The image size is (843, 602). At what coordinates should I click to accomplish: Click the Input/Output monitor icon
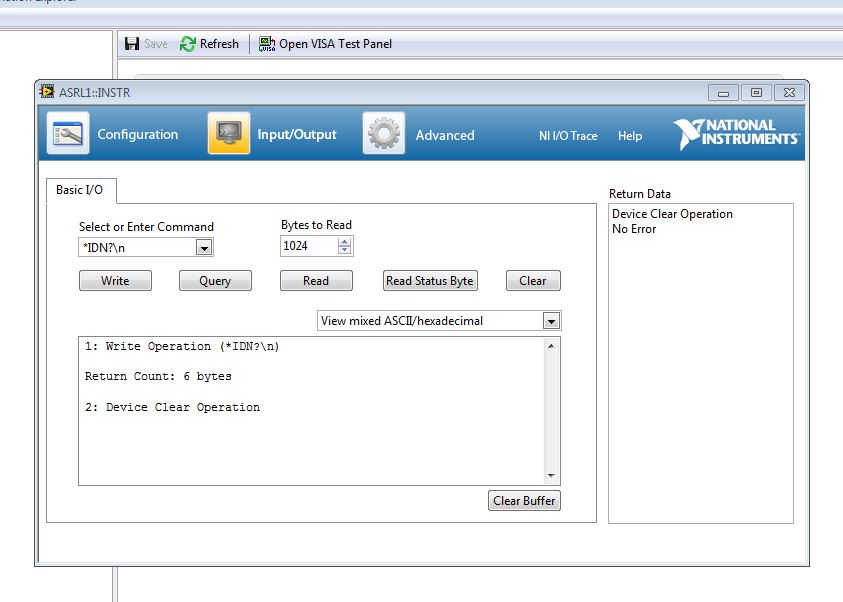click(229, 133)
